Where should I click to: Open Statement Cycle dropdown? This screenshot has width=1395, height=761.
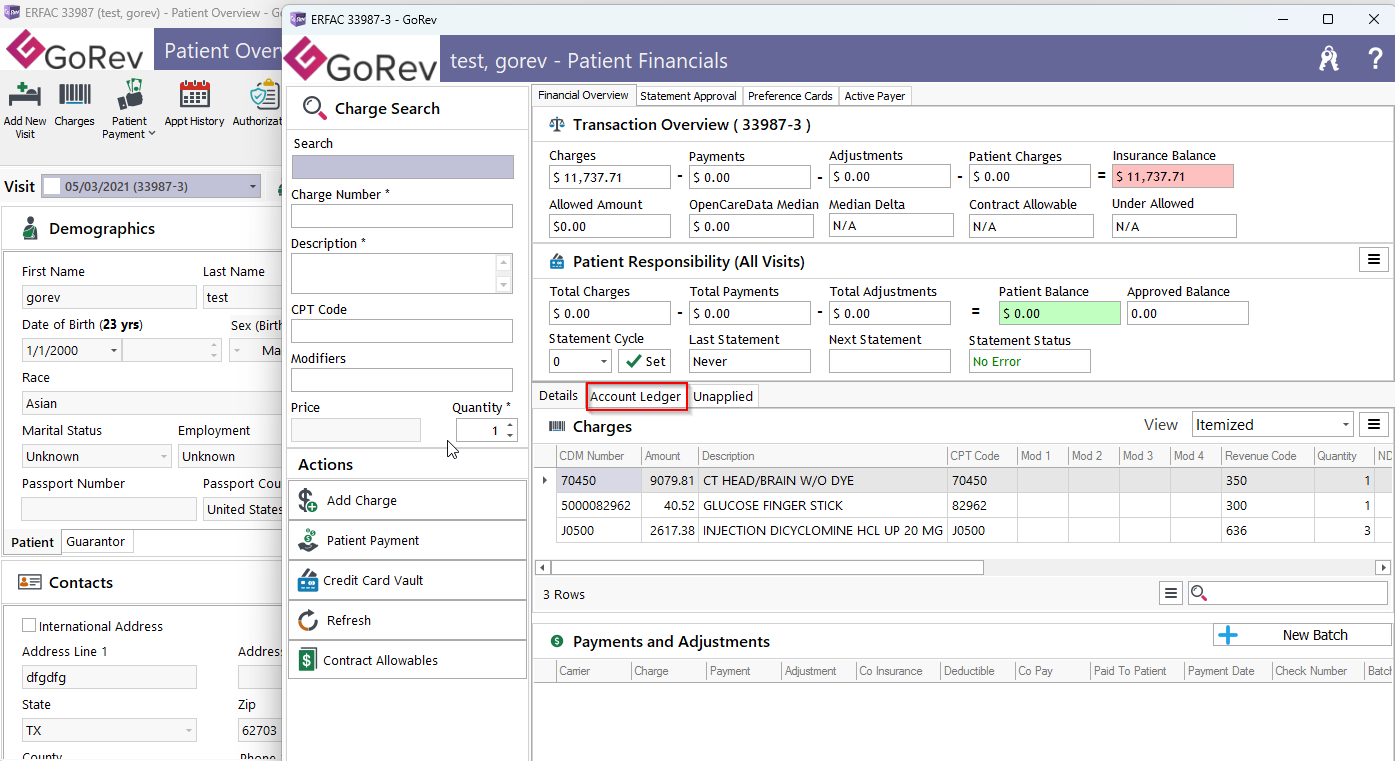[x=603, y=361]
